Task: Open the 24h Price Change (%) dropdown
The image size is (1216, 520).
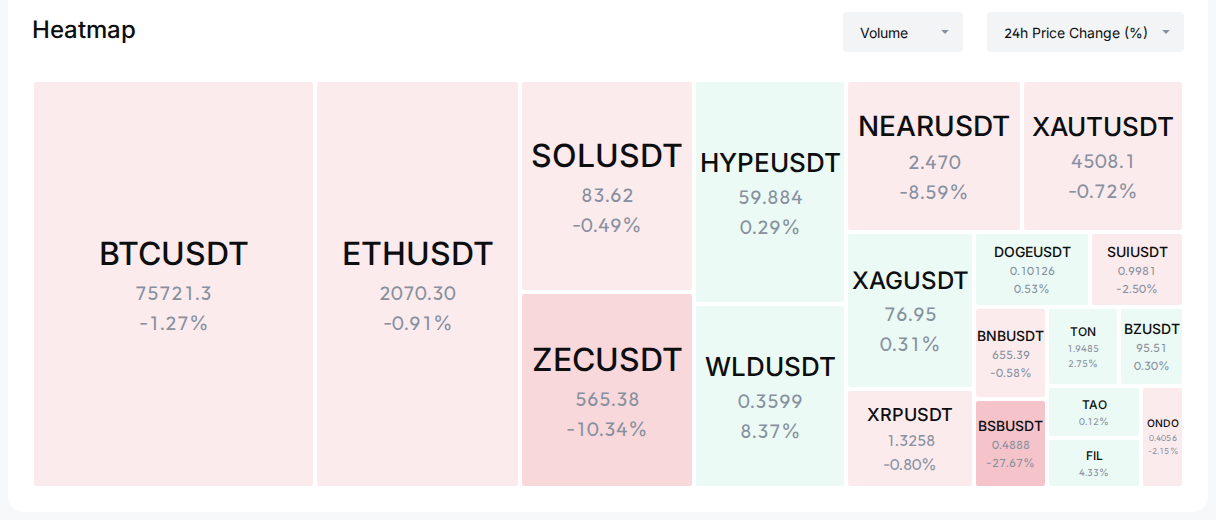Action: click(x=1085, y=32)
